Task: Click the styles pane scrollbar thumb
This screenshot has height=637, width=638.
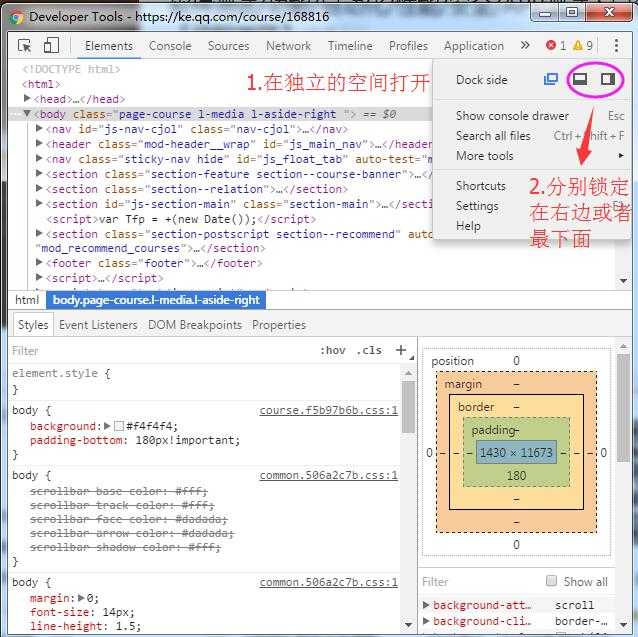Action: tap(408, 407)
